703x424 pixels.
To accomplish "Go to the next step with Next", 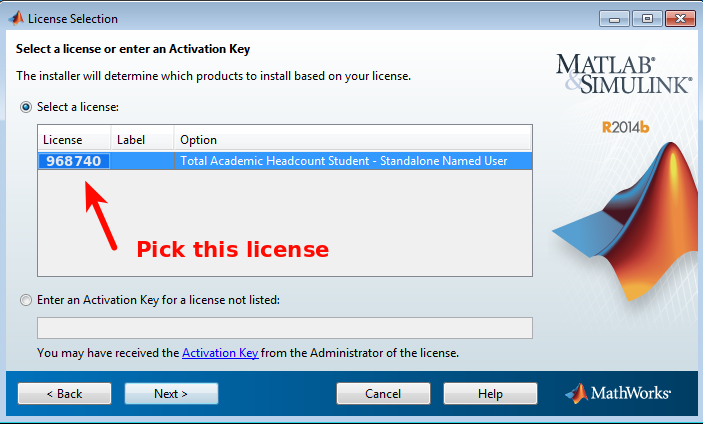I will pos(171,394).
